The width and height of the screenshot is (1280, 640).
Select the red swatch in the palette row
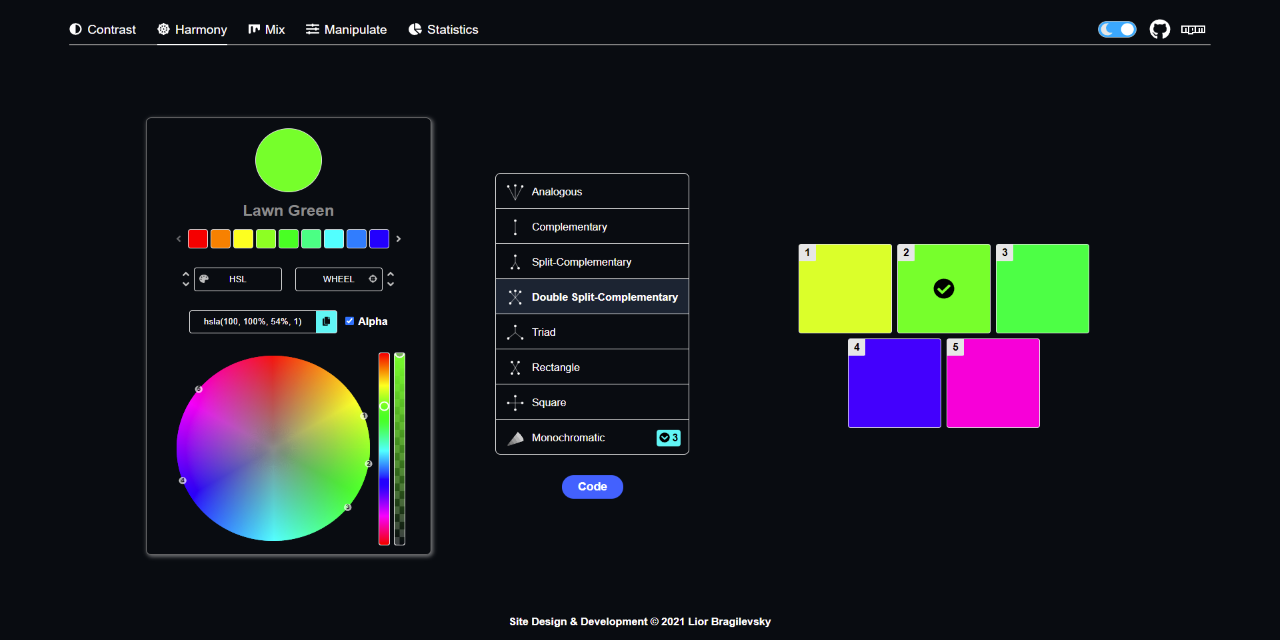pos(197,238)
